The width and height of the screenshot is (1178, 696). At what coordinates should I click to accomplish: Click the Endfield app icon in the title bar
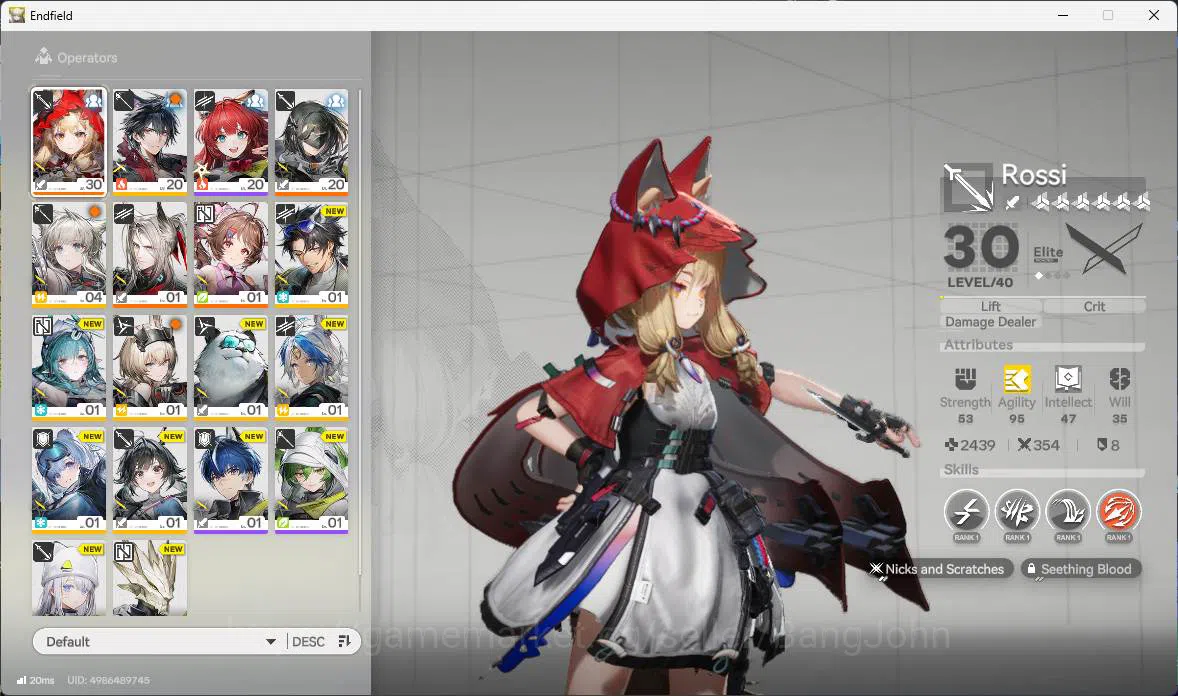[17, 15]
